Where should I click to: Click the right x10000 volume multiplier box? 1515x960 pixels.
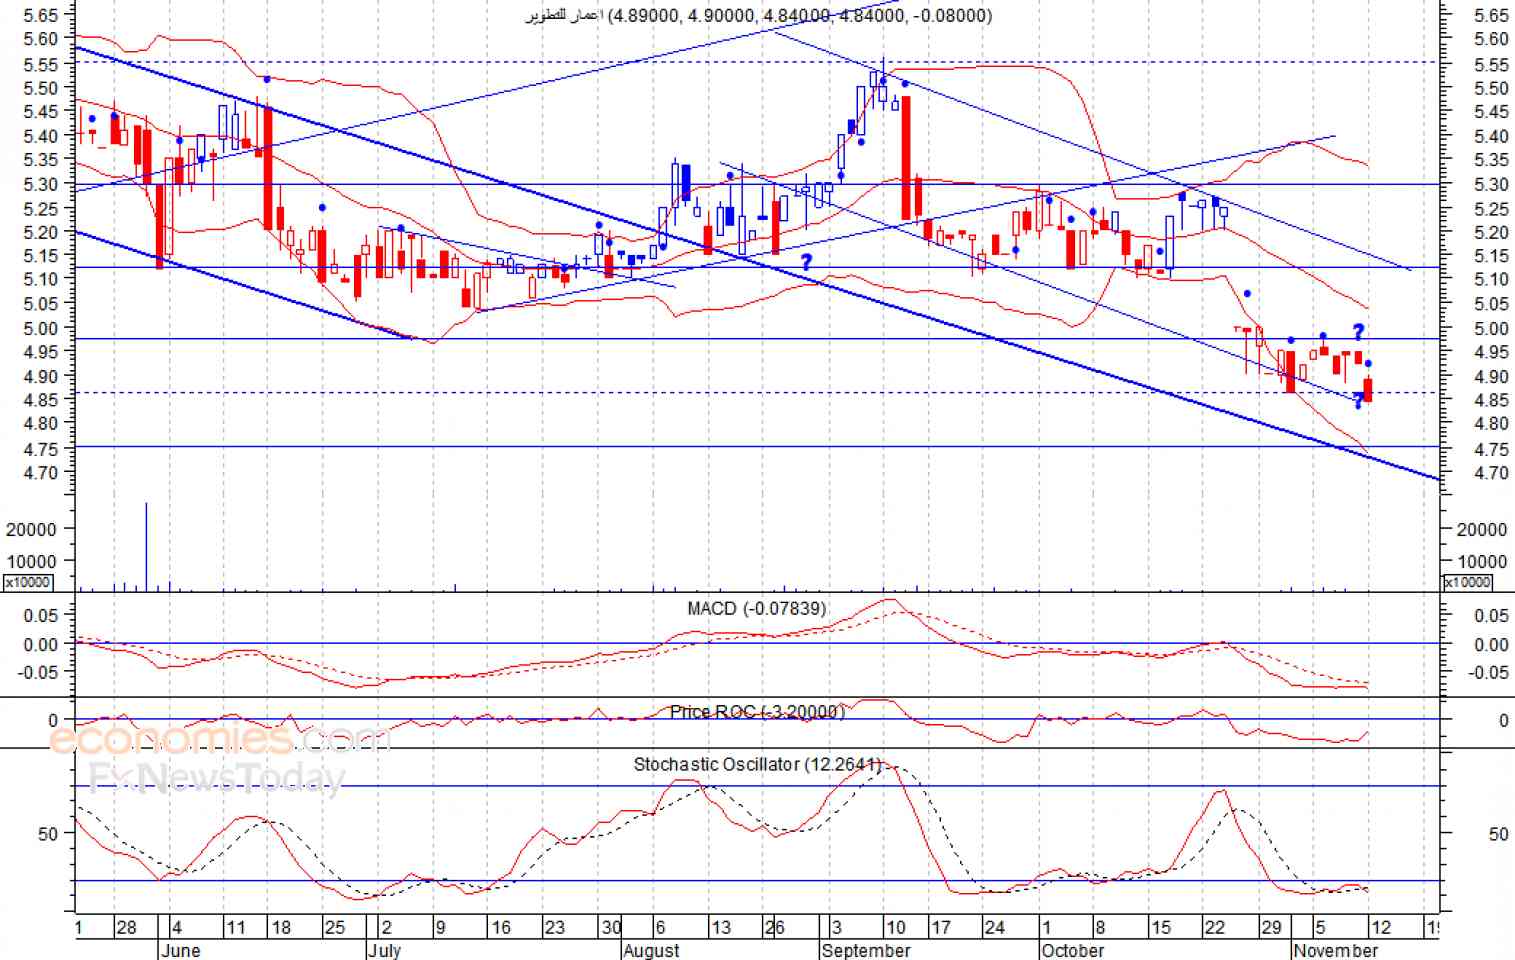tap(1467, 582)
